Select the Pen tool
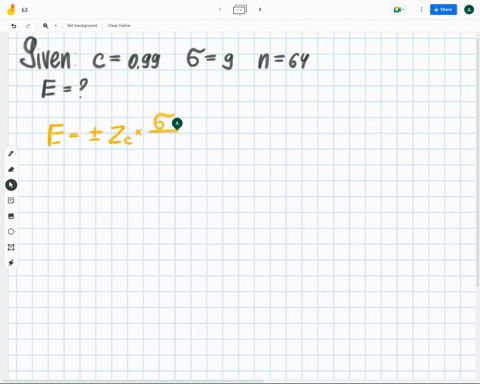Viewport: 480px width, 384px height. pos(11,154)
